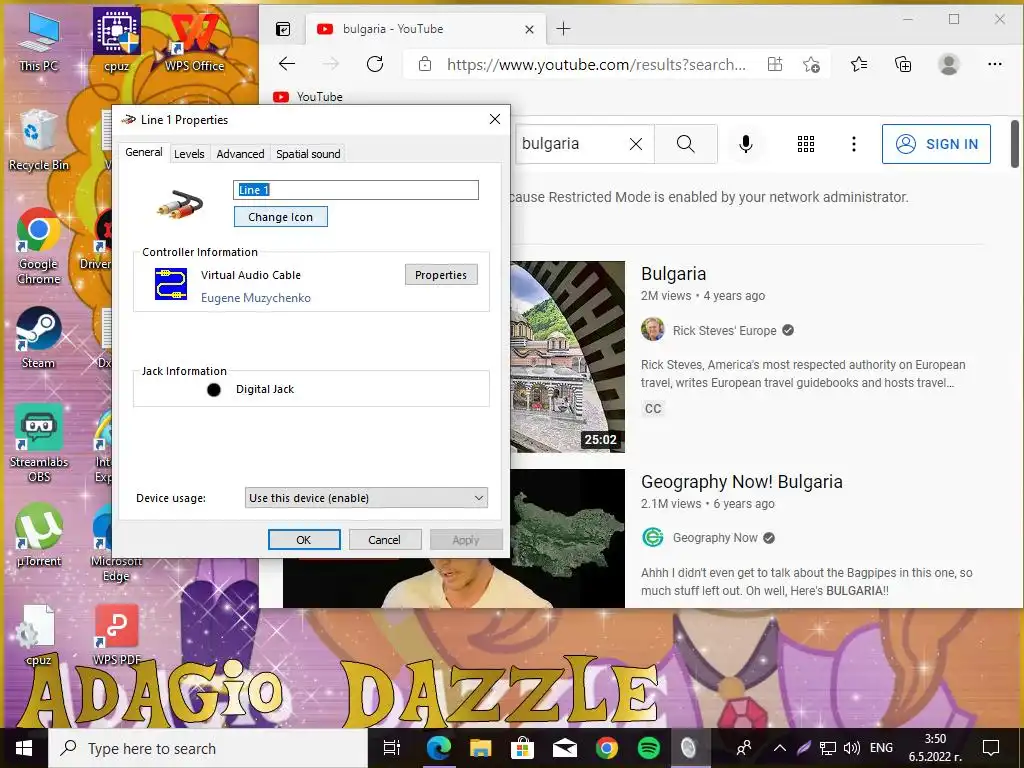Open Task View on the taskbar
Viewport: 1024px width, 768px height.
coord(391,748)
